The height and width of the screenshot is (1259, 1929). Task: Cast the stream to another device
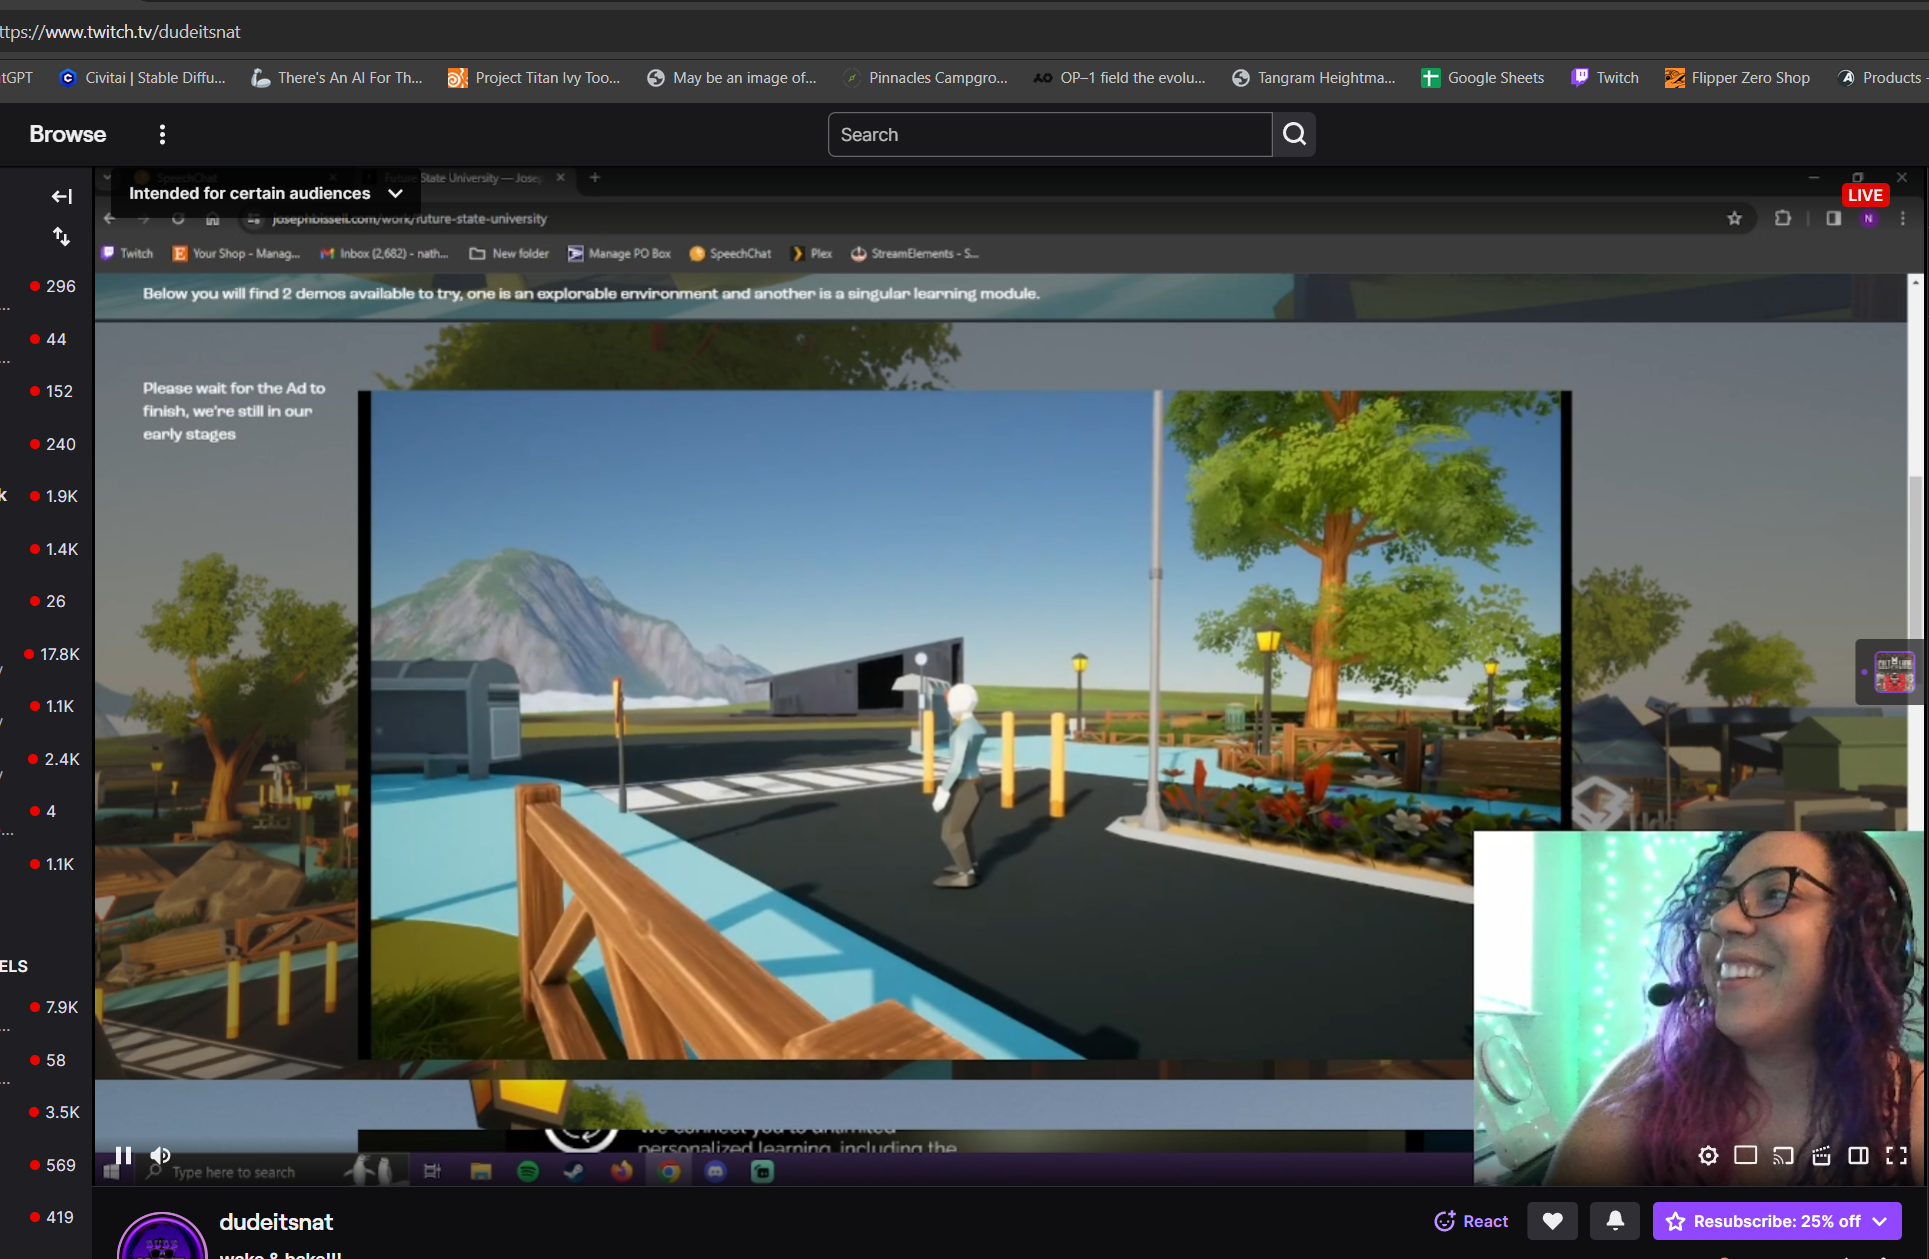tap(1782, 1155)
